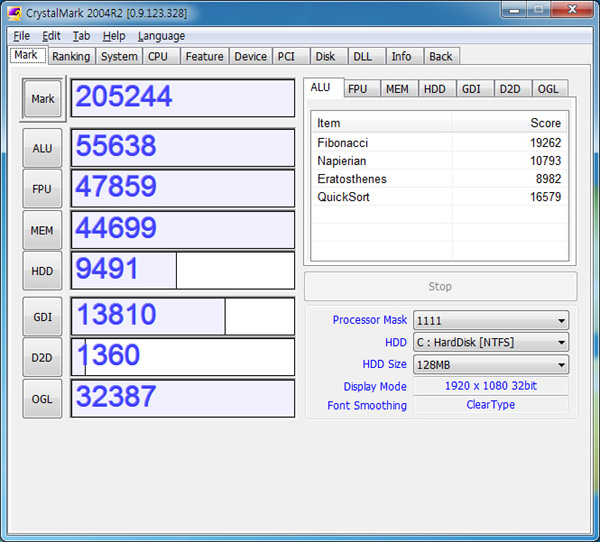
Task: Select the Fibonacci row
Action: [x=439, y=143]
